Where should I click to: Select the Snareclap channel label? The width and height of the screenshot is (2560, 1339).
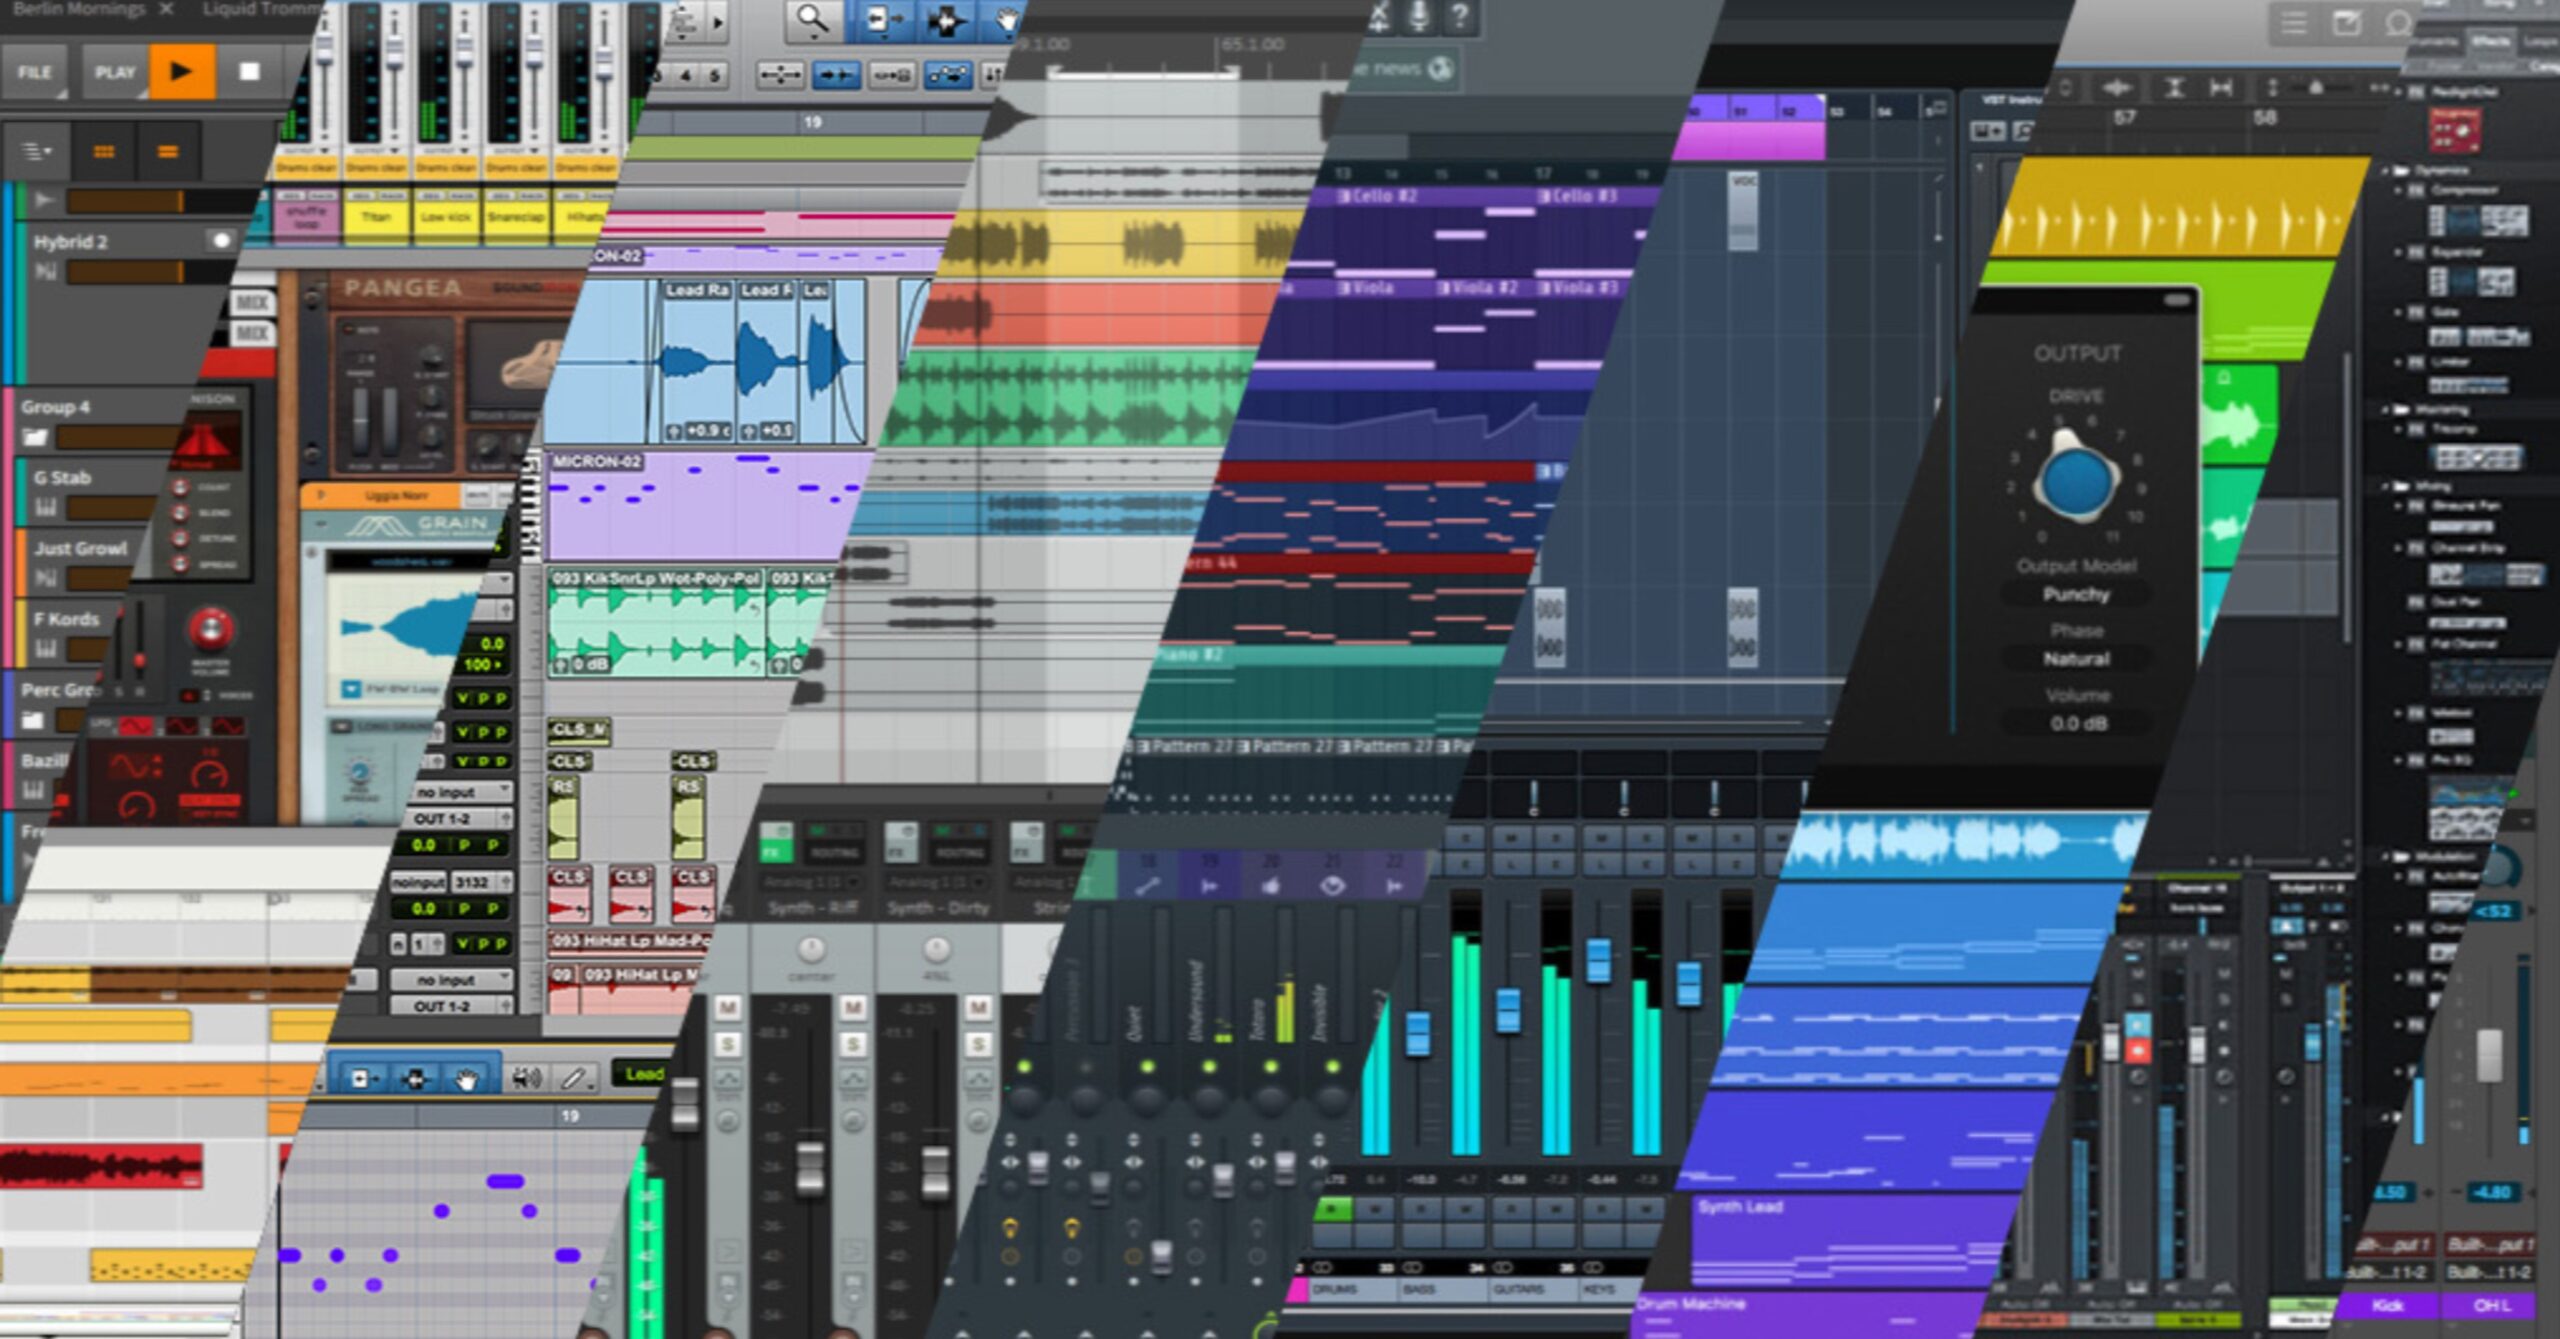point(515,216)
